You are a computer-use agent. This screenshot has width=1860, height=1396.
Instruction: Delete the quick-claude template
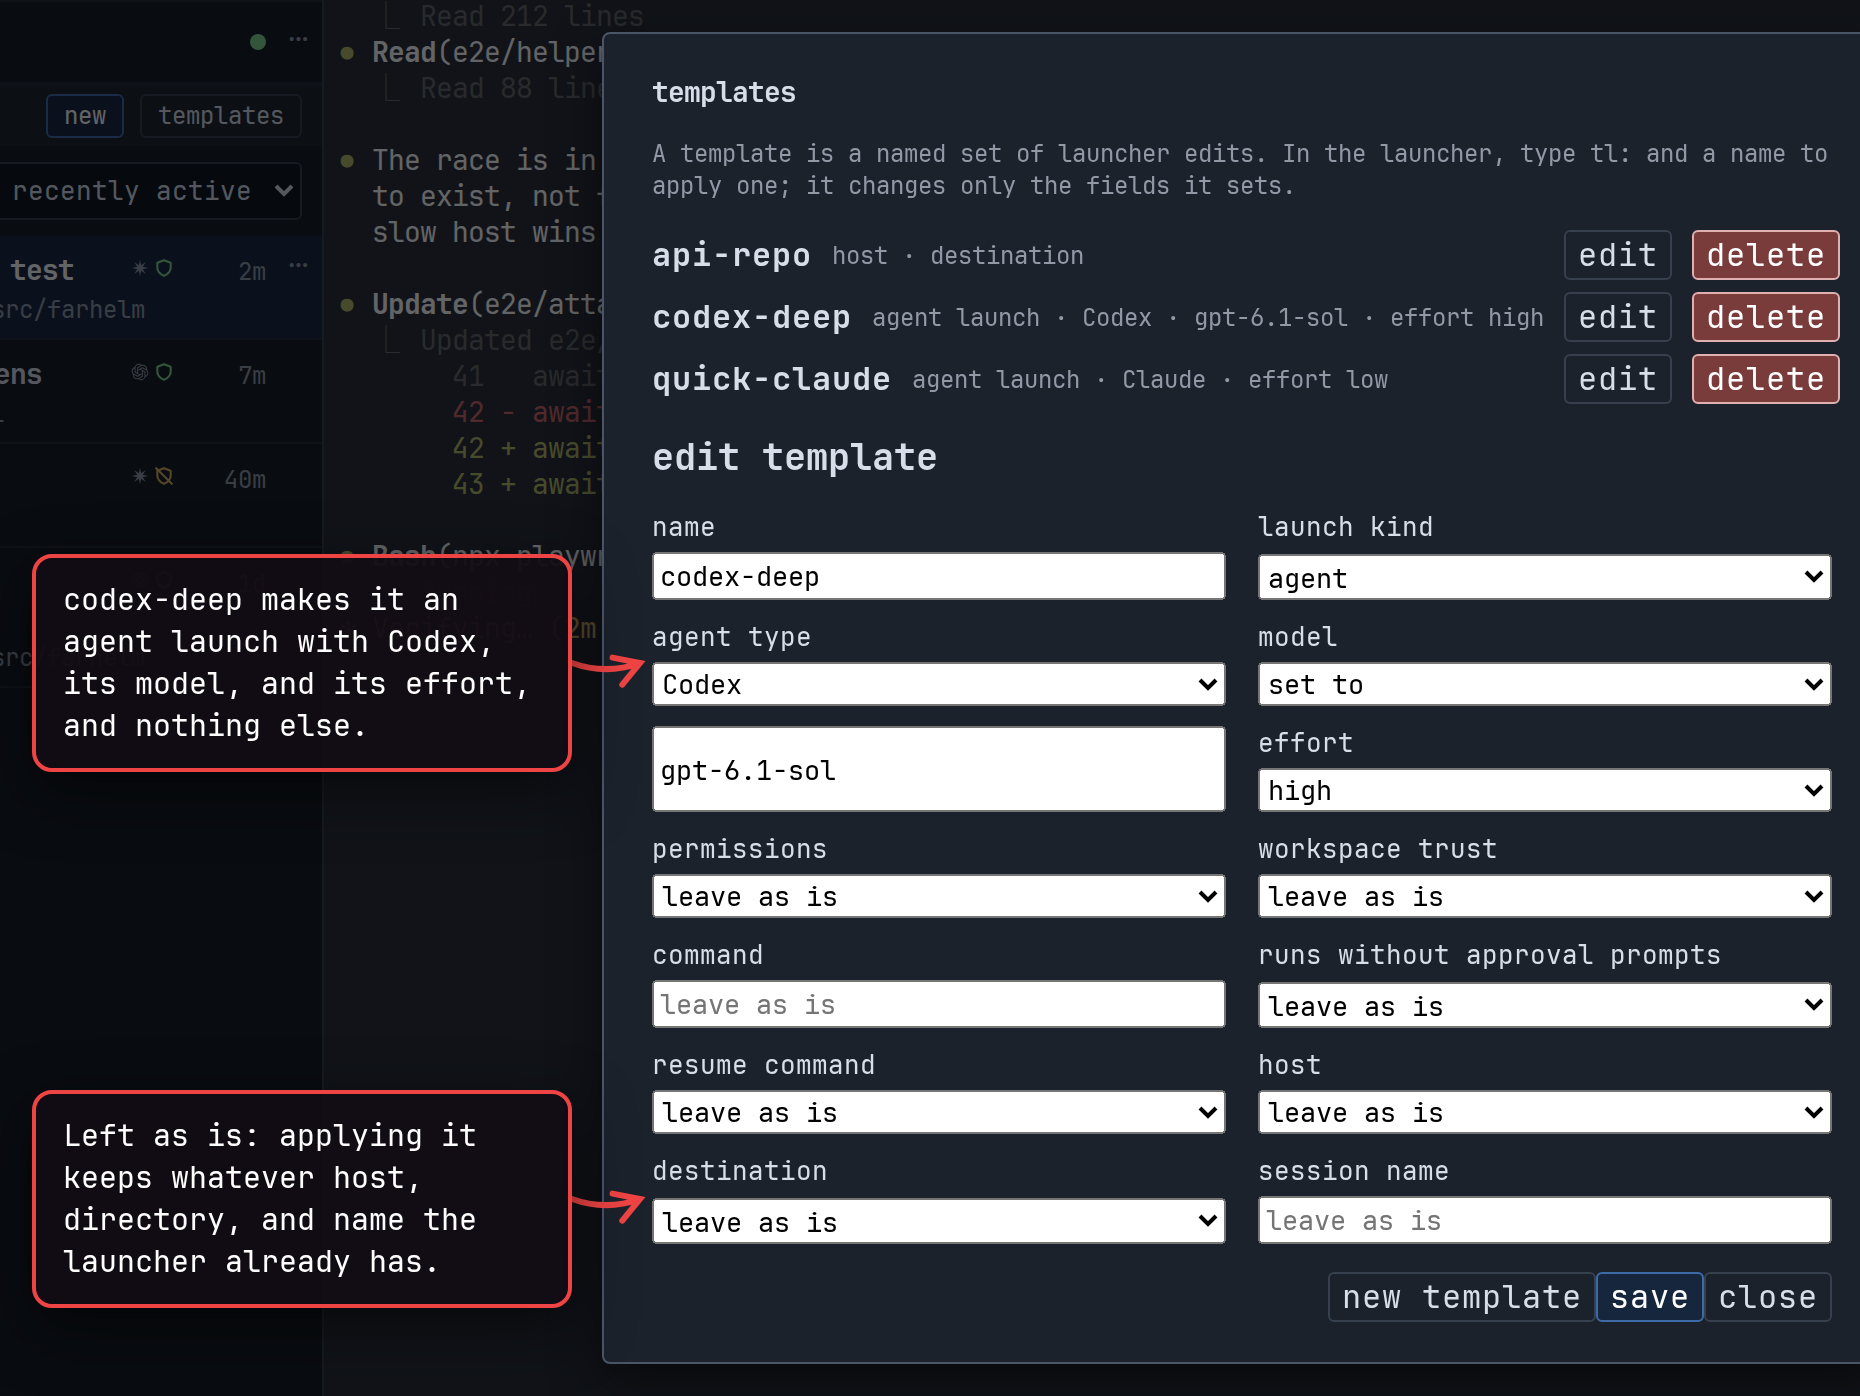tap(1765, 379)
